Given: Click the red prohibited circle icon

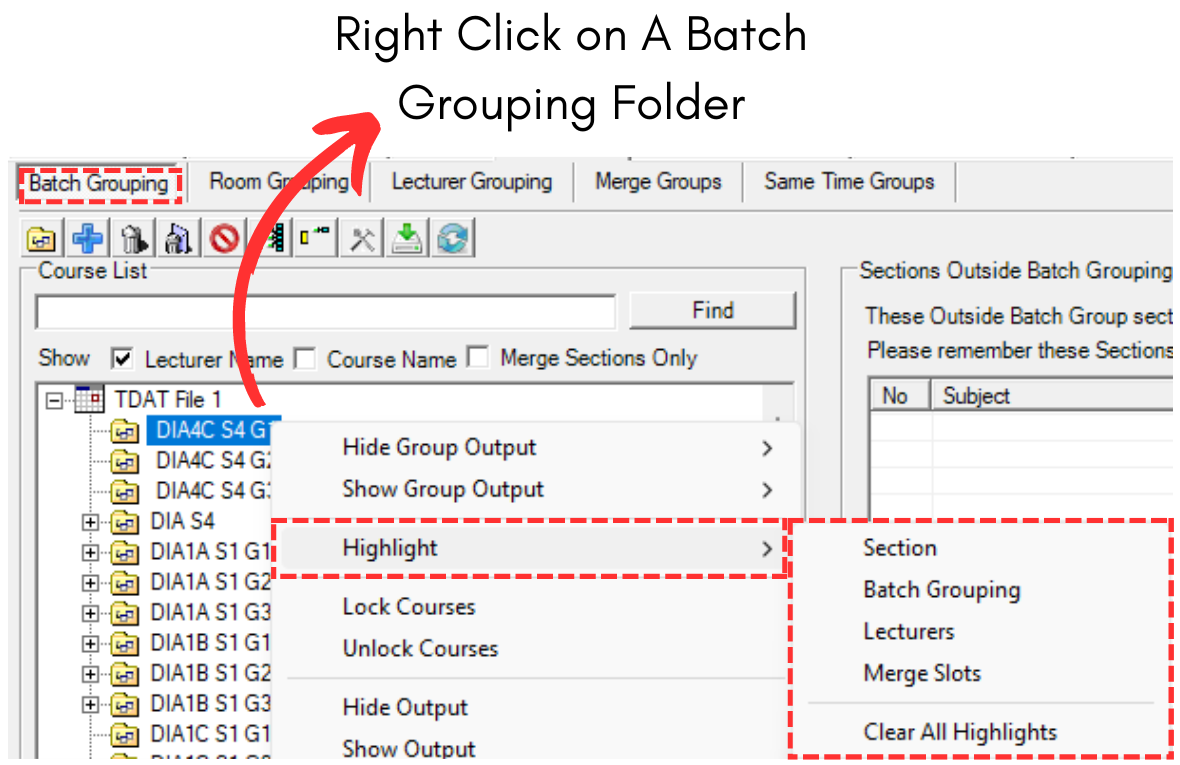Looking at the screenshot, I should 225,239.
